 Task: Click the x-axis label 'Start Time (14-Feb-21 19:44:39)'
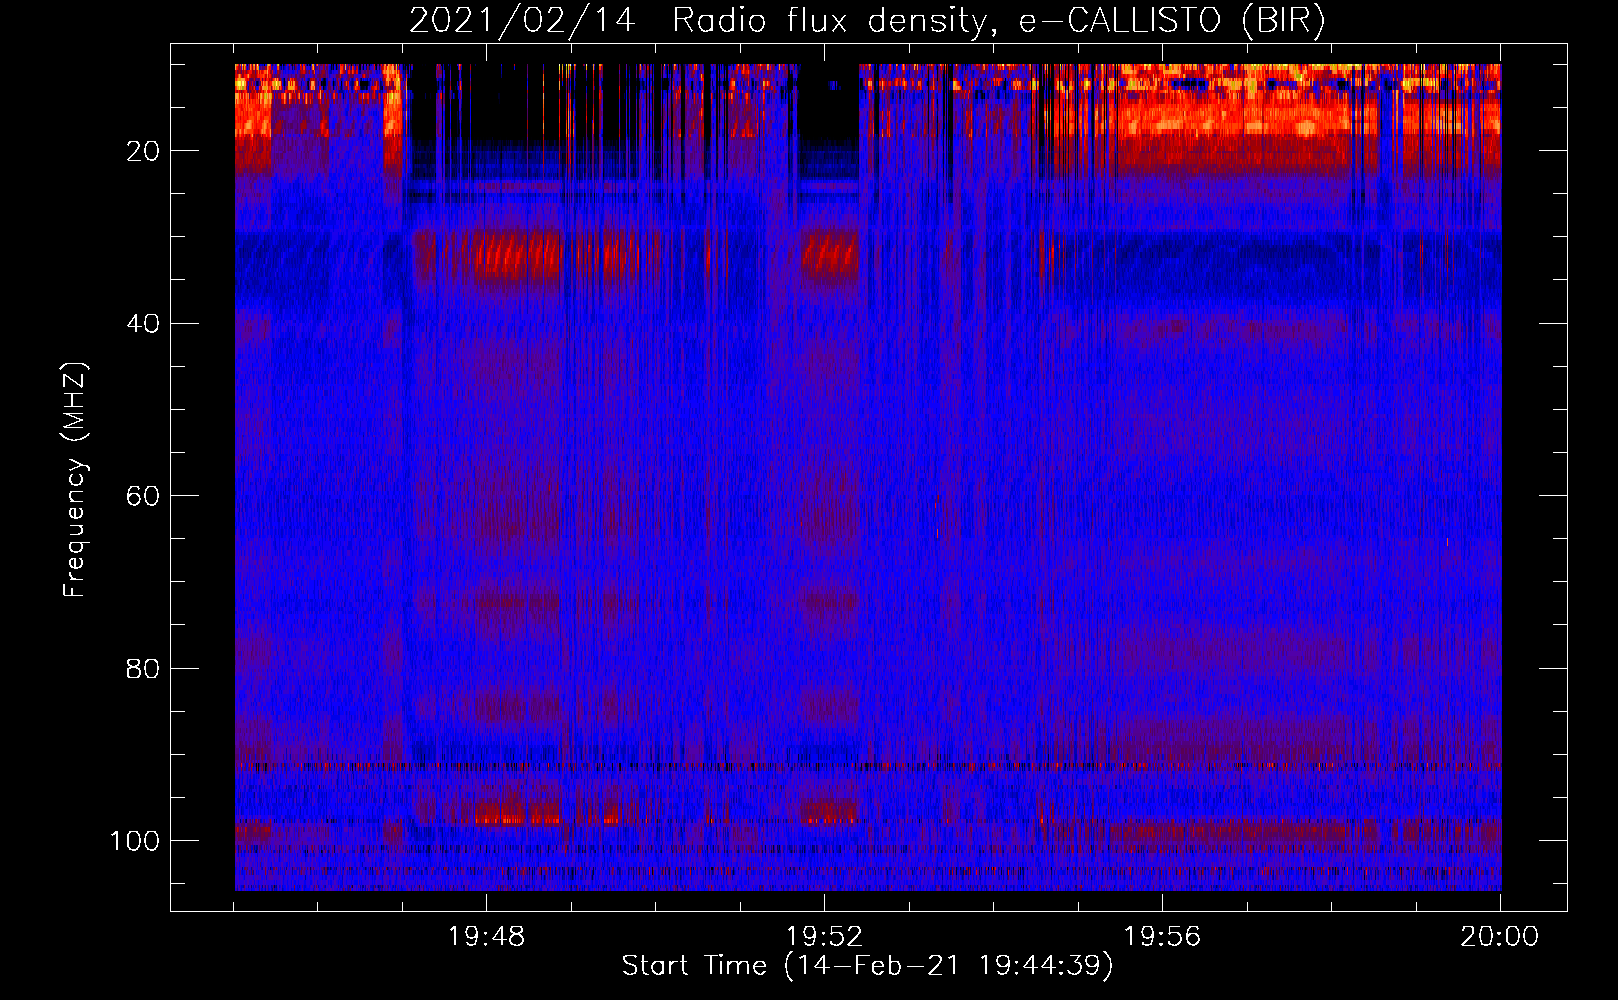click(867, 966)
